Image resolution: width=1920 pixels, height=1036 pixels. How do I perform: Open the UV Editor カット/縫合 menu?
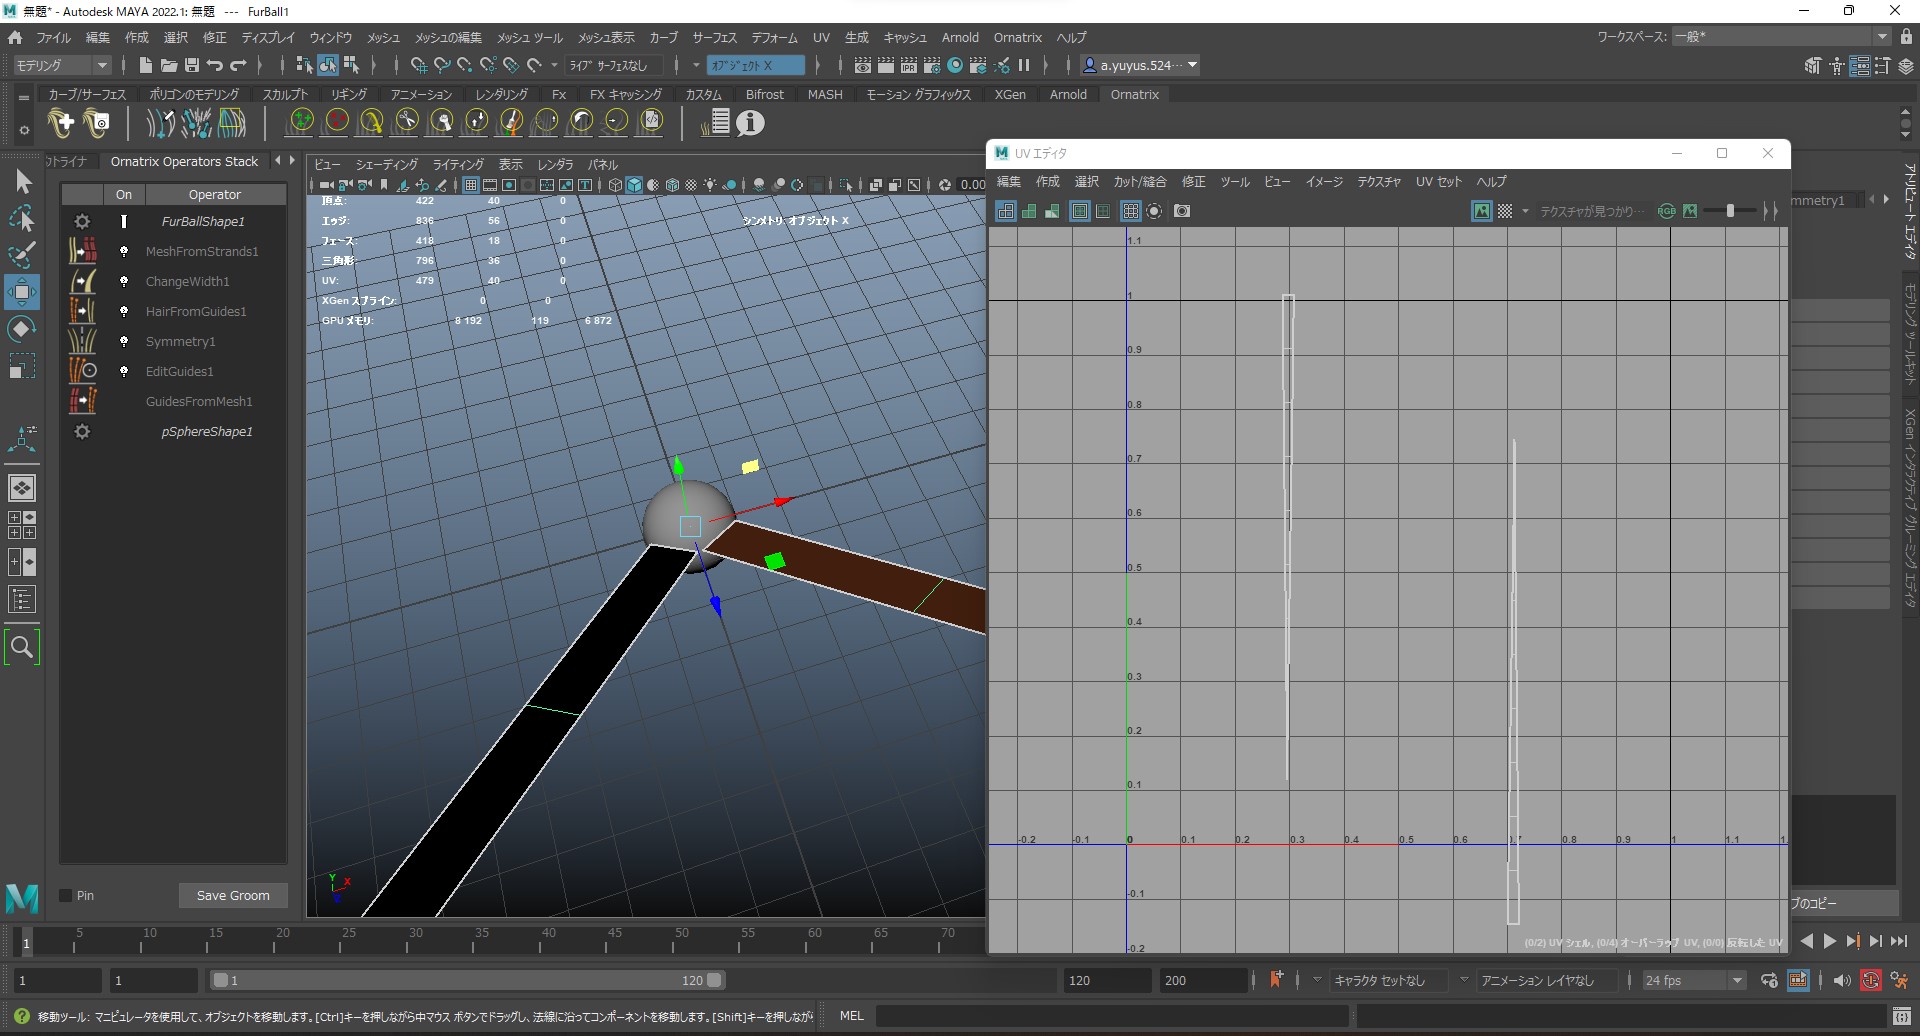pos(1140,181)
